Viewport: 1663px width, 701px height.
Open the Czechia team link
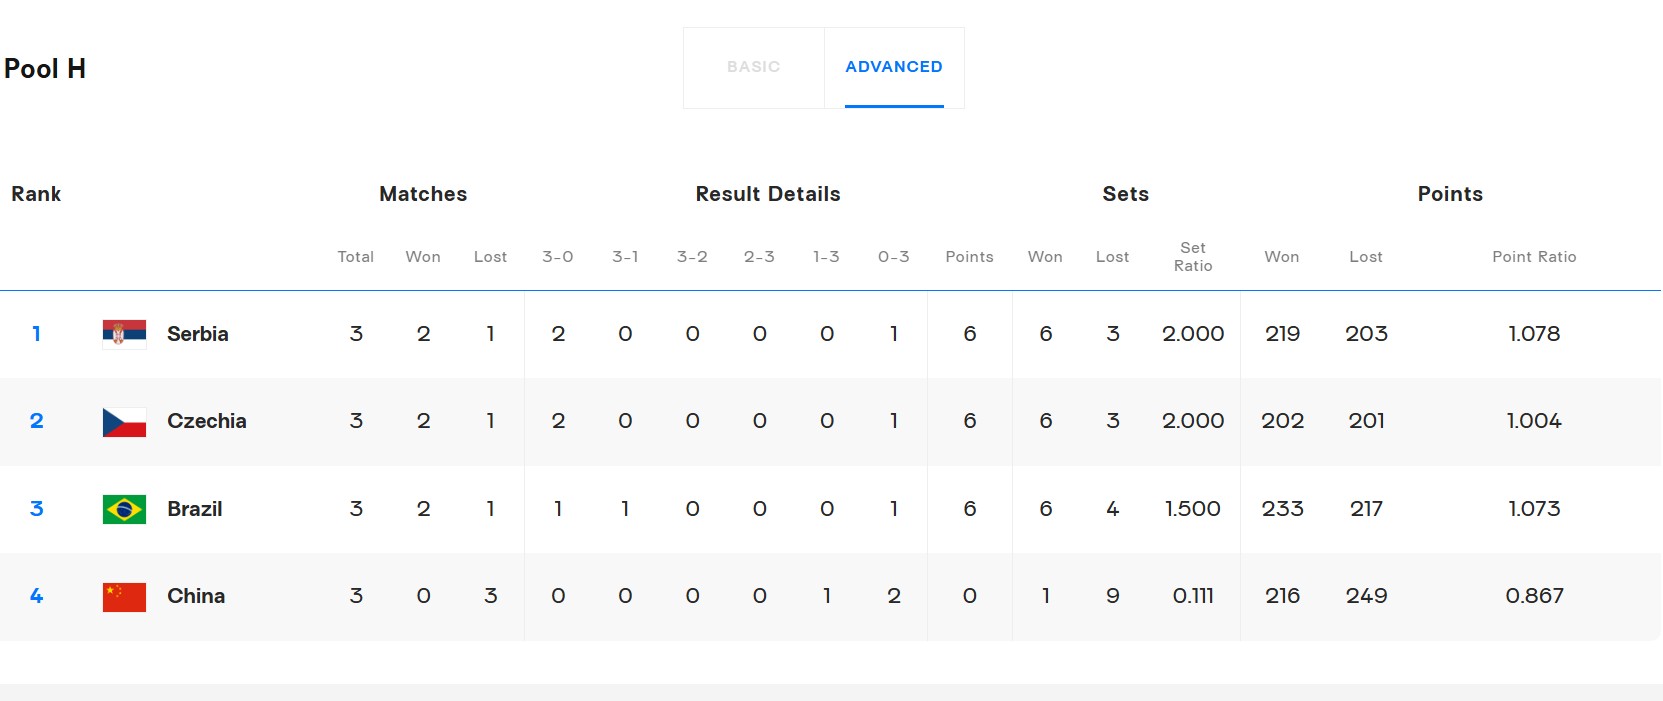pyautogui.click(x=206, y=421)
